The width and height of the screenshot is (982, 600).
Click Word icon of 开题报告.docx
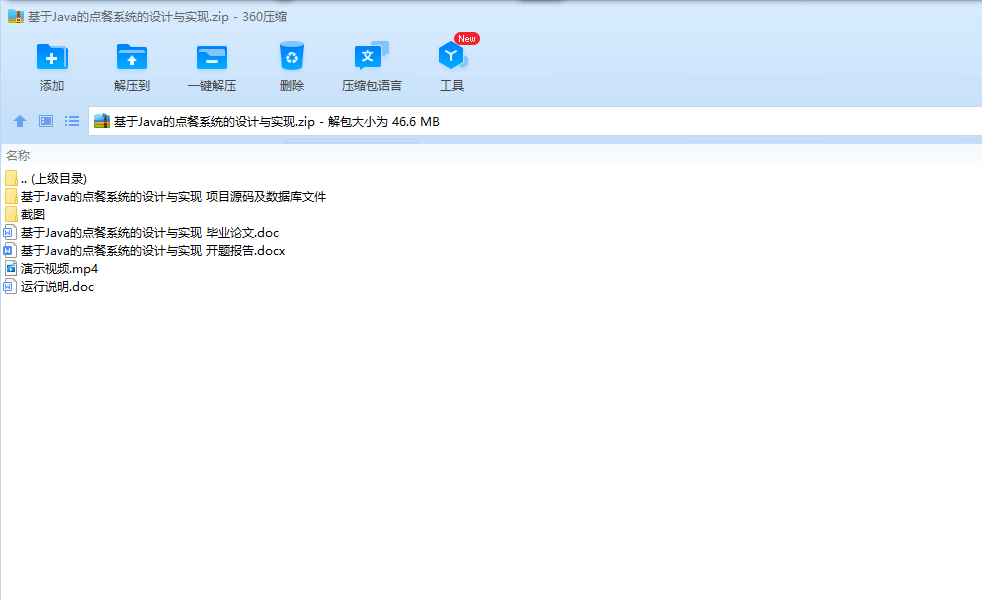click(9, 251)
